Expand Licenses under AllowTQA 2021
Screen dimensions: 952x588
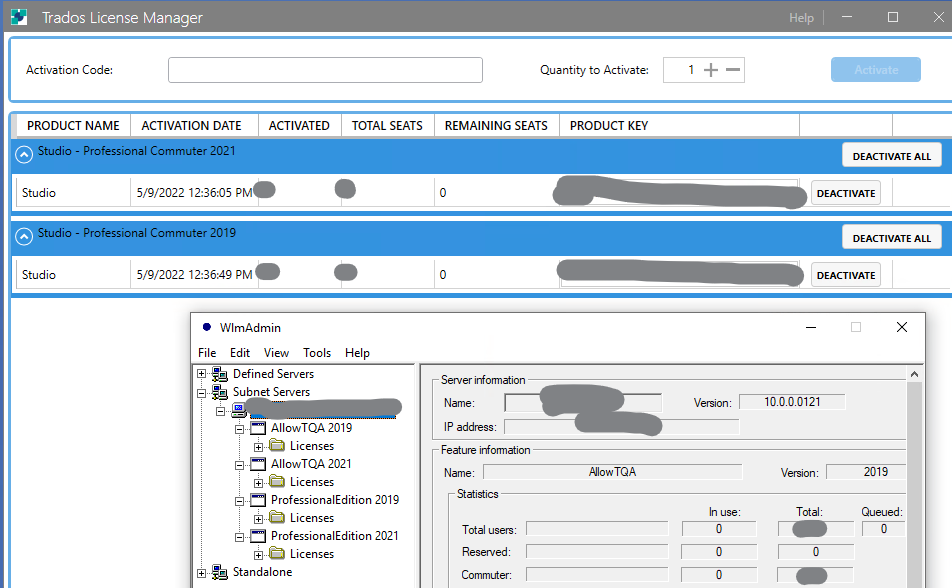point(259,484)
